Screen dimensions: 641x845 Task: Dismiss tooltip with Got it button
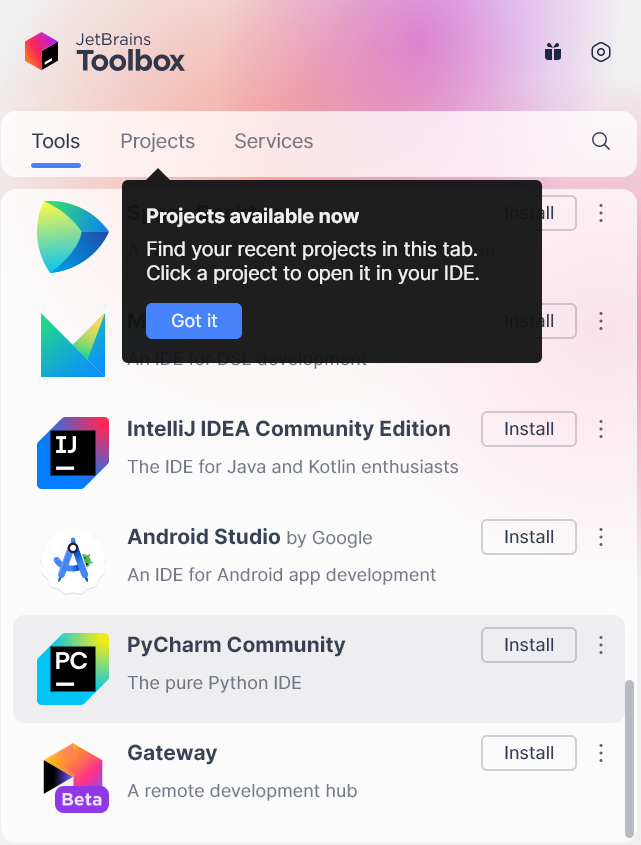point(194,321)
